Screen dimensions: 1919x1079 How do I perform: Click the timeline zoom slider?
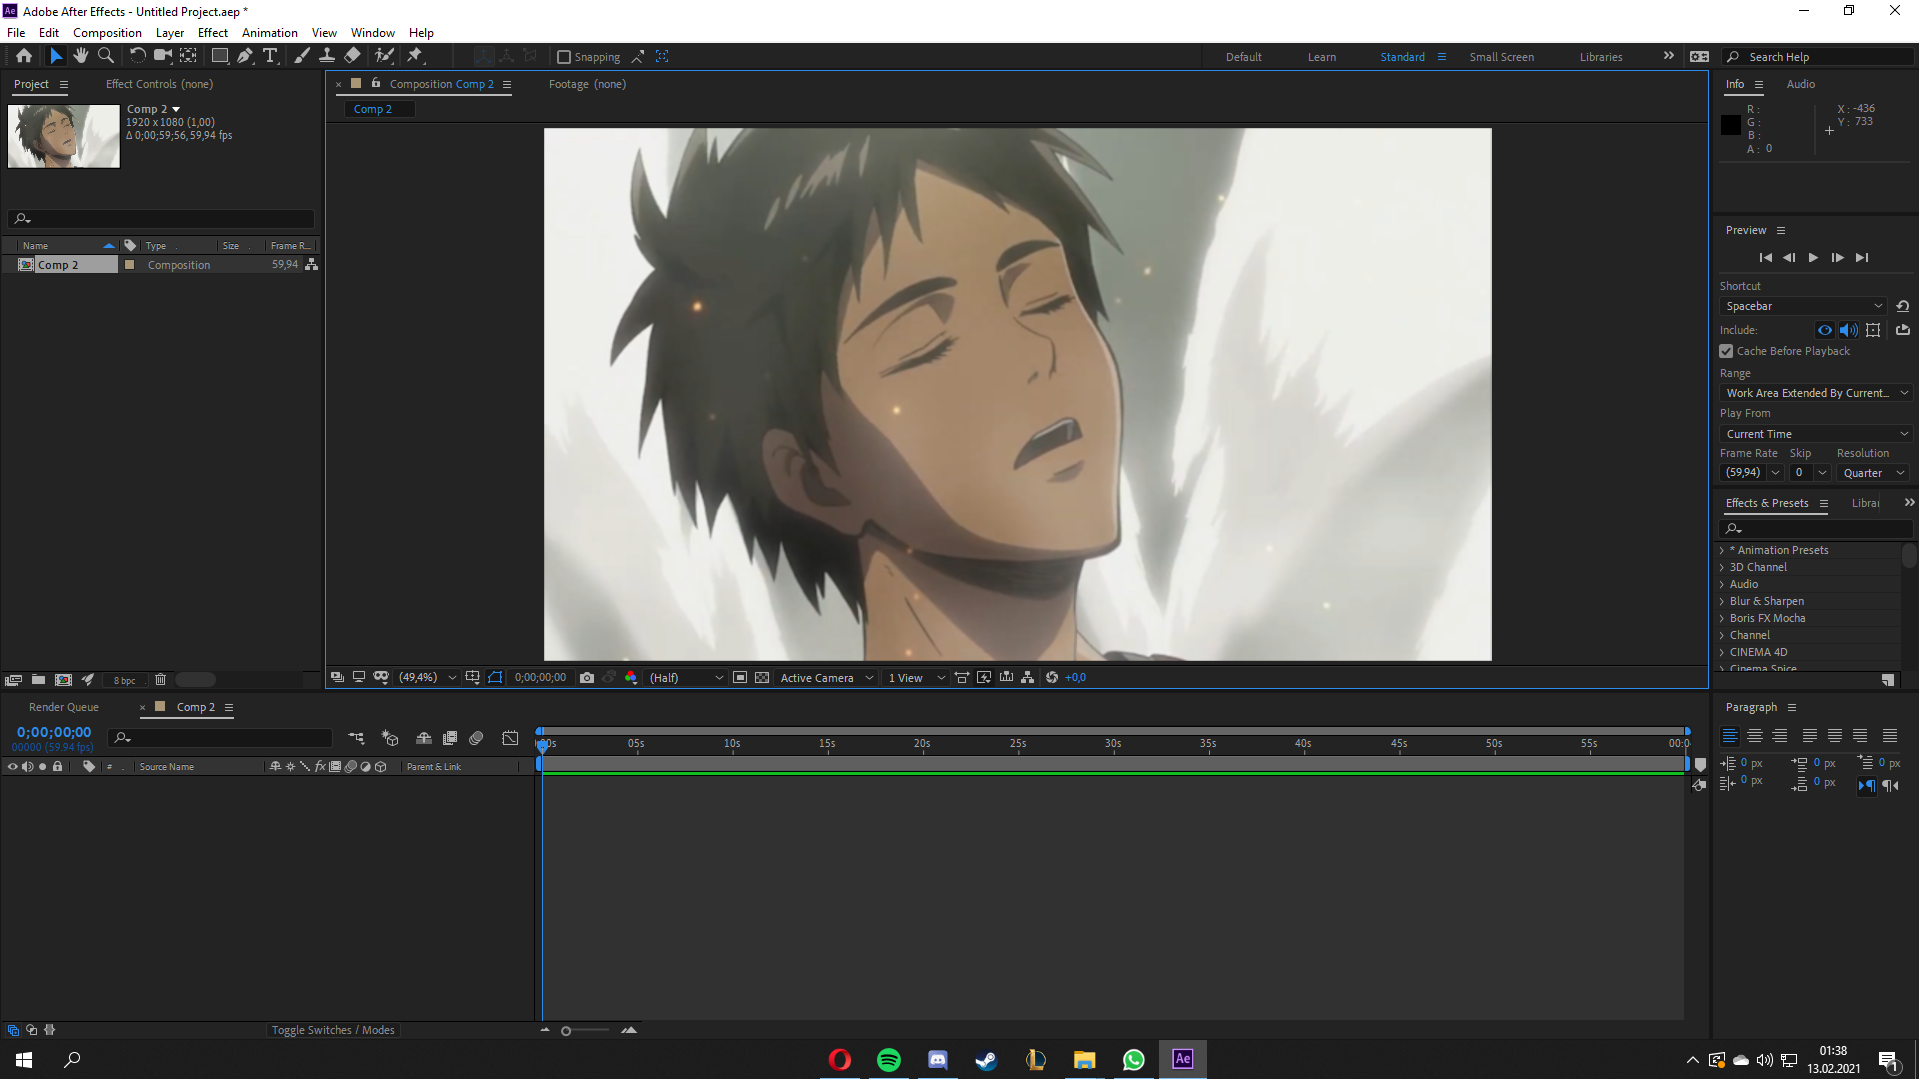pyautogui.click(x=566, y=1031)
